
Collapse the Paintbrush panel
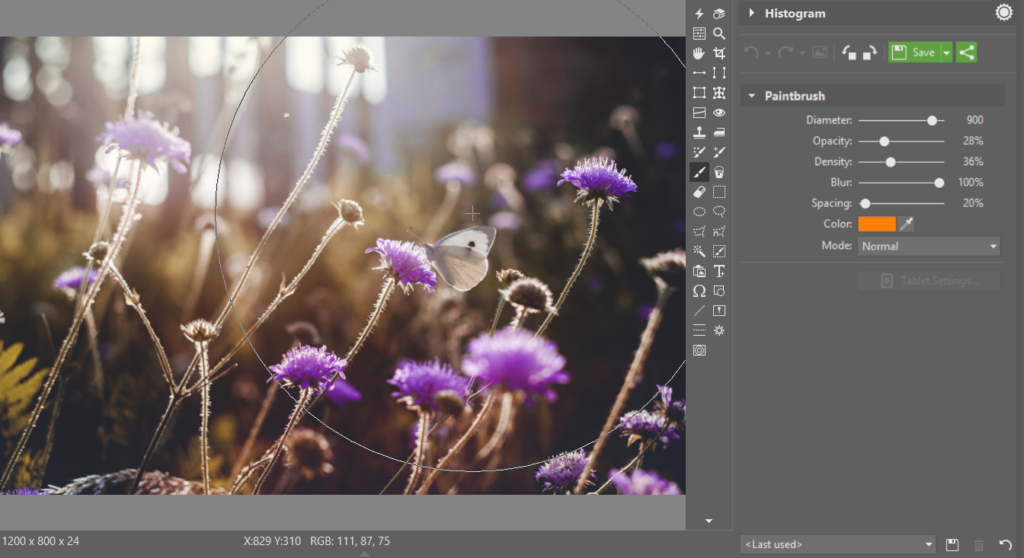(751, 96)
